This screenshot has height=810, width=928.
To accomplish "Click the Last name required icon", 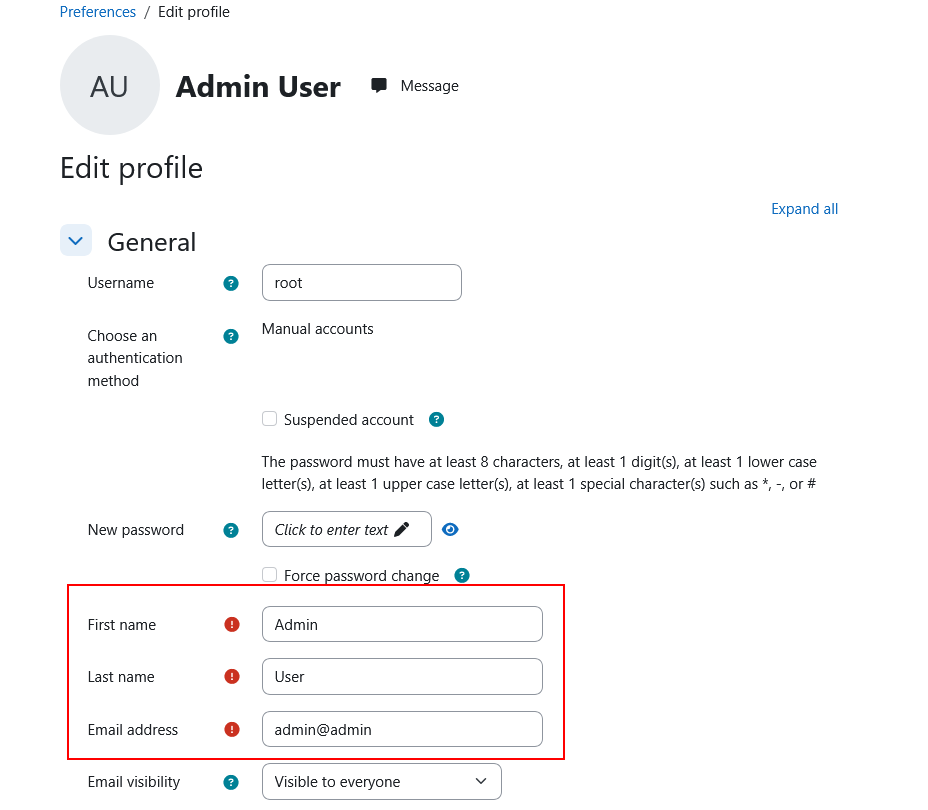I will point(232,677).
